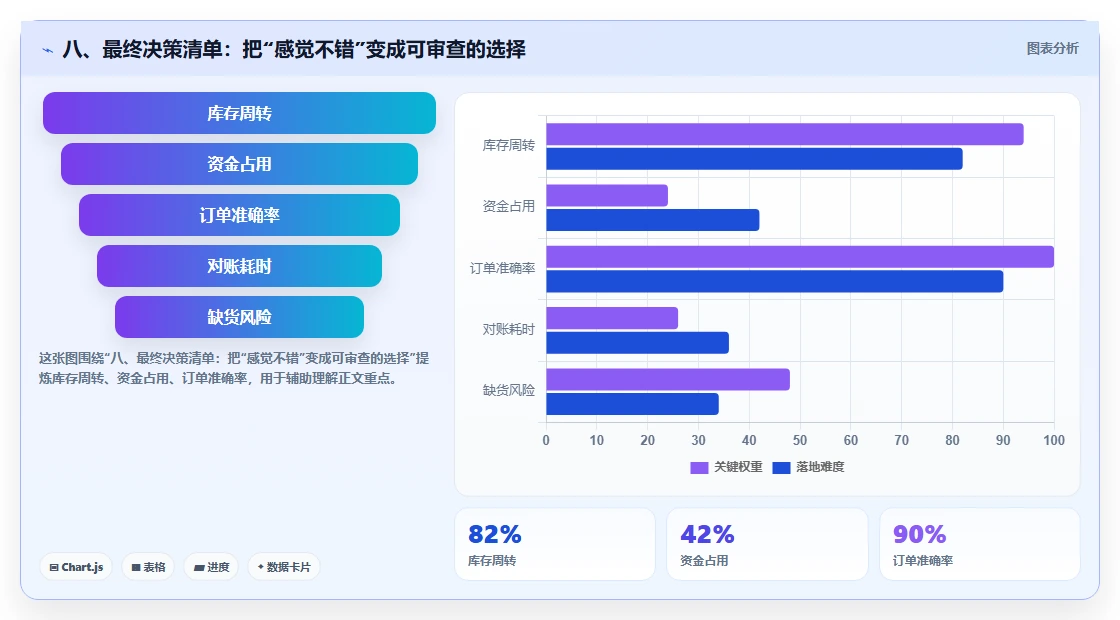Click the purple 资金占用 关键权重 bar
Screen dimensions: 1120x620
tap(607, 196)
